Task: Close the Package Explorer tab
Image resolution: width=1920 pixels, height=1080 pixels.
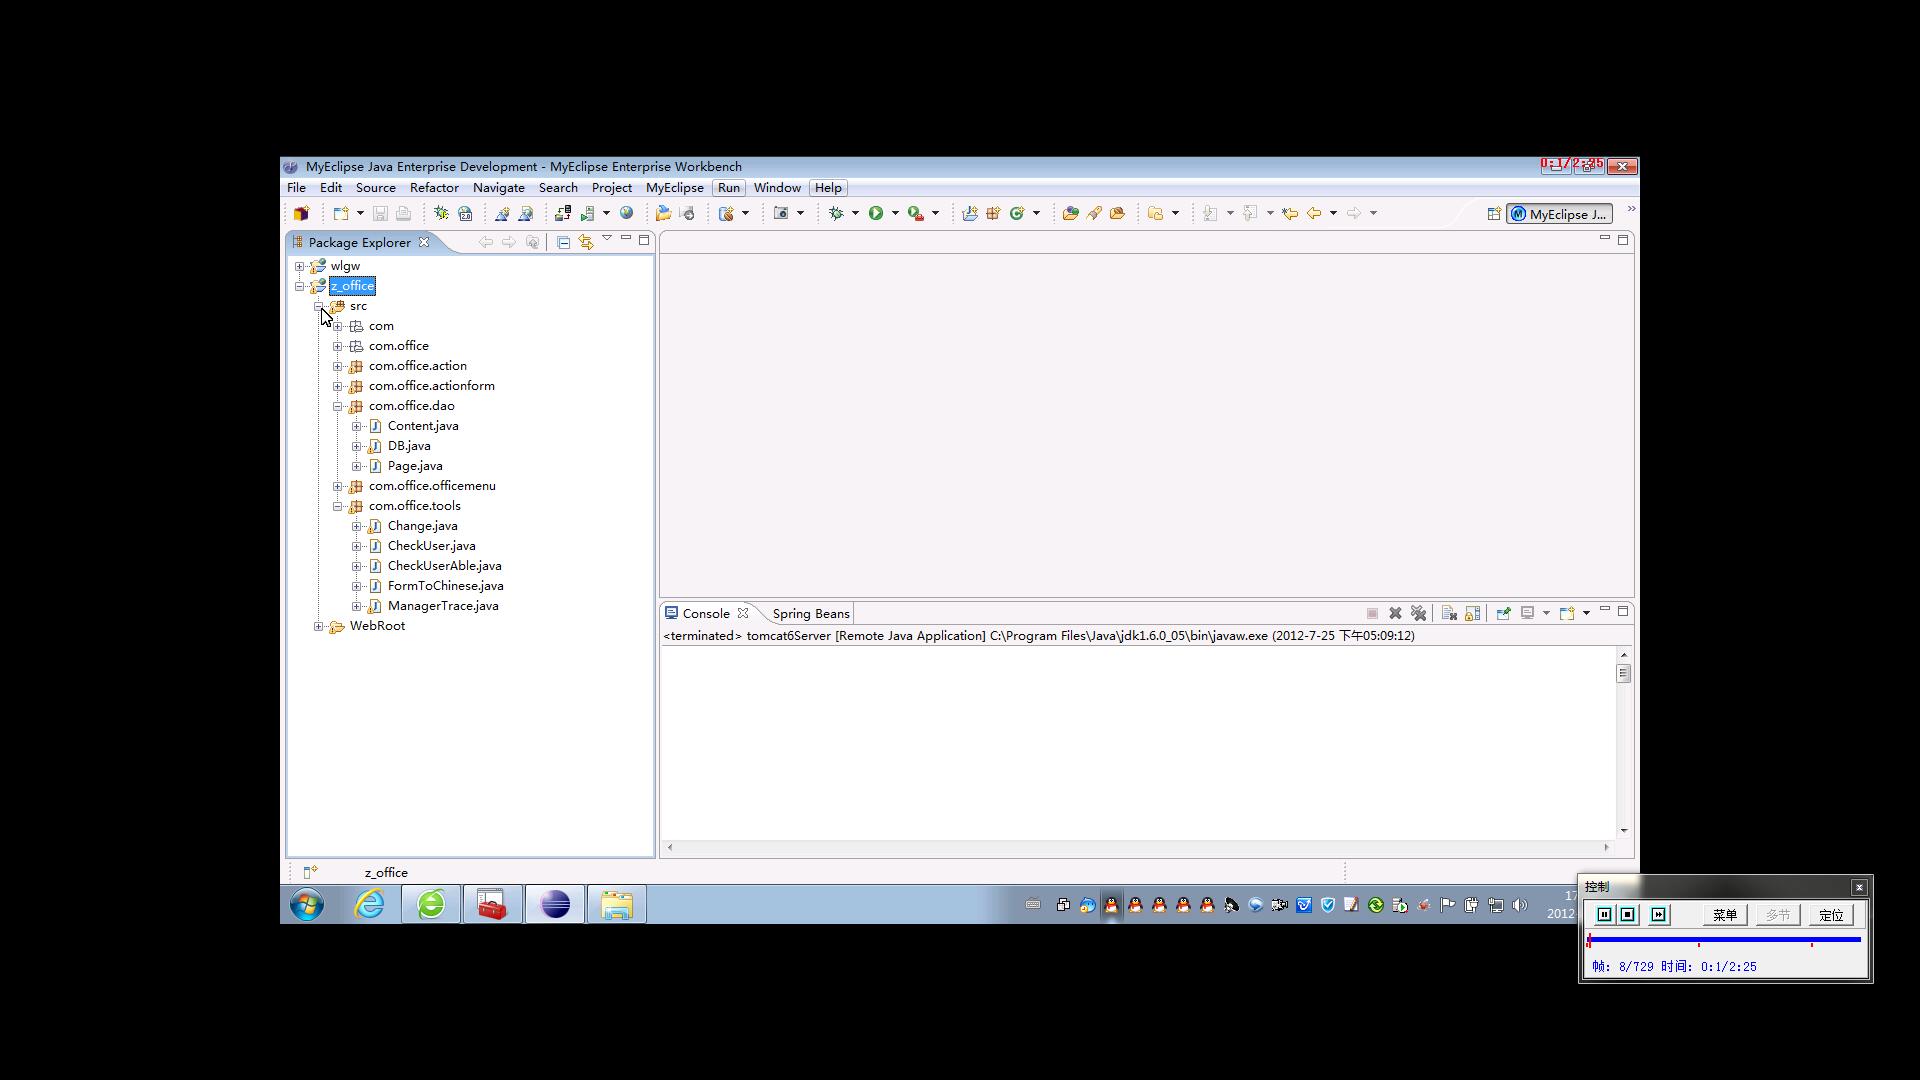Action: coord(424,242)
